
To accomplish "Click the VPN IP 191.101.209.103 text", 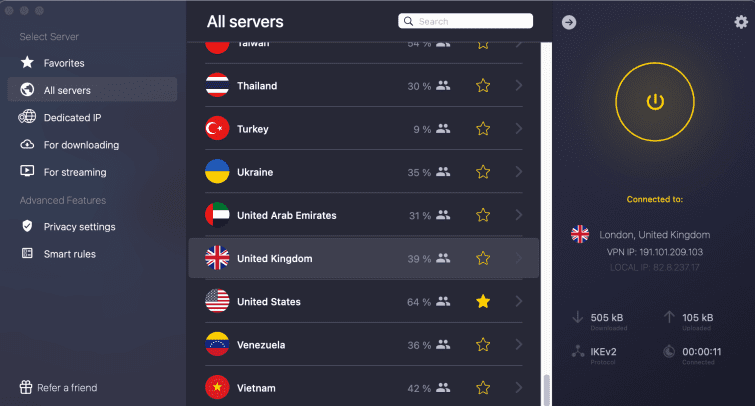I will [x=654, y=252].
